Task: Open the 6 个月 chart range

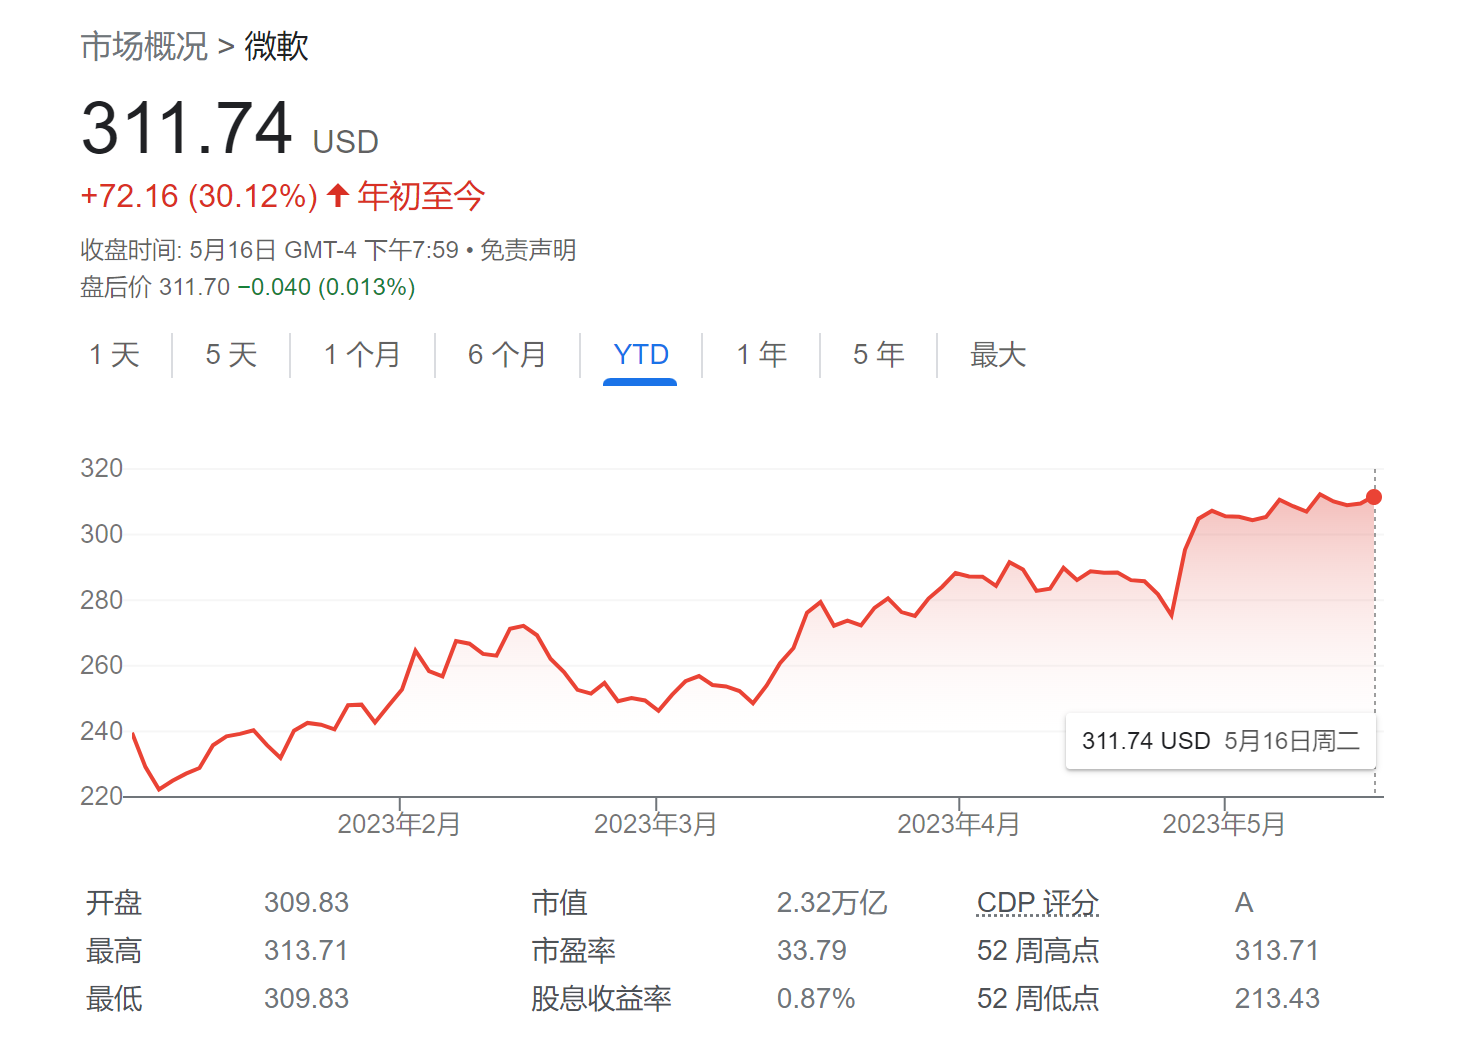Action: (x=507, y=355)
